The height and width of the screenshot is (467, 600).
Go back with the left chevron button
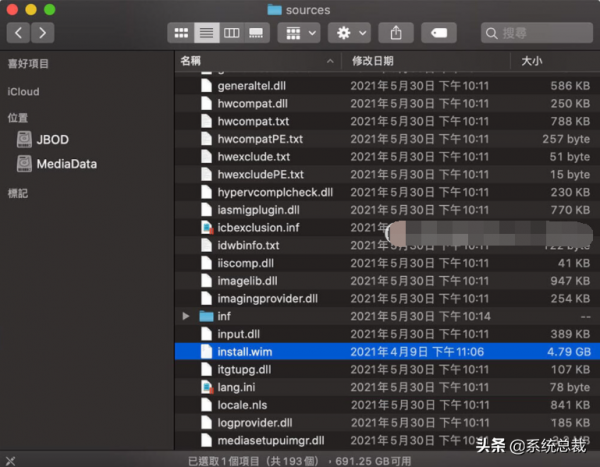click(18, 33)
